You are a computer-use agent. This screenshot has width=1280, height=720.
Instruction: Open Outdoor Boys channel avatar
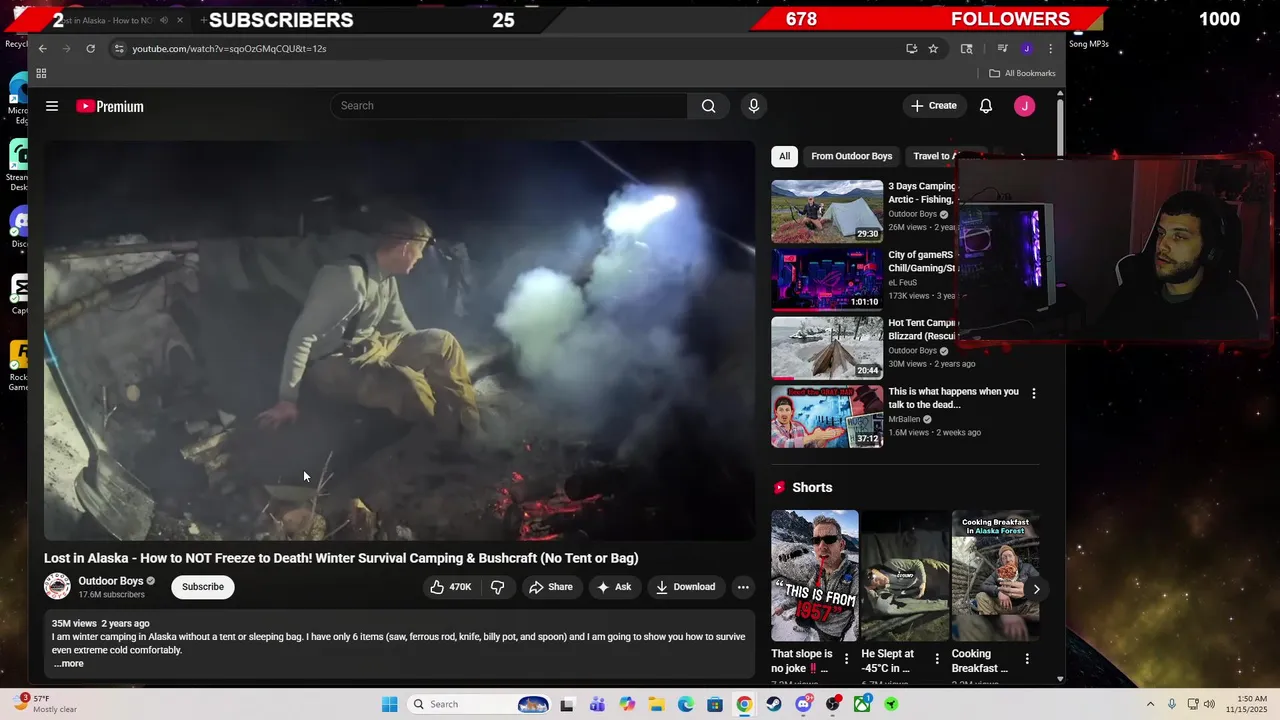pos(57,586)
